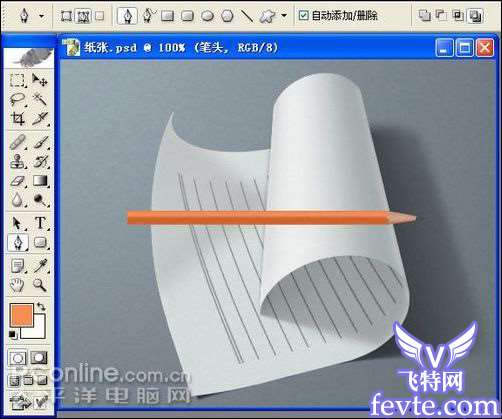Select the Hand tool
Image resolution: width=502 pixels, height=419 pixels.
click(17, 285)
